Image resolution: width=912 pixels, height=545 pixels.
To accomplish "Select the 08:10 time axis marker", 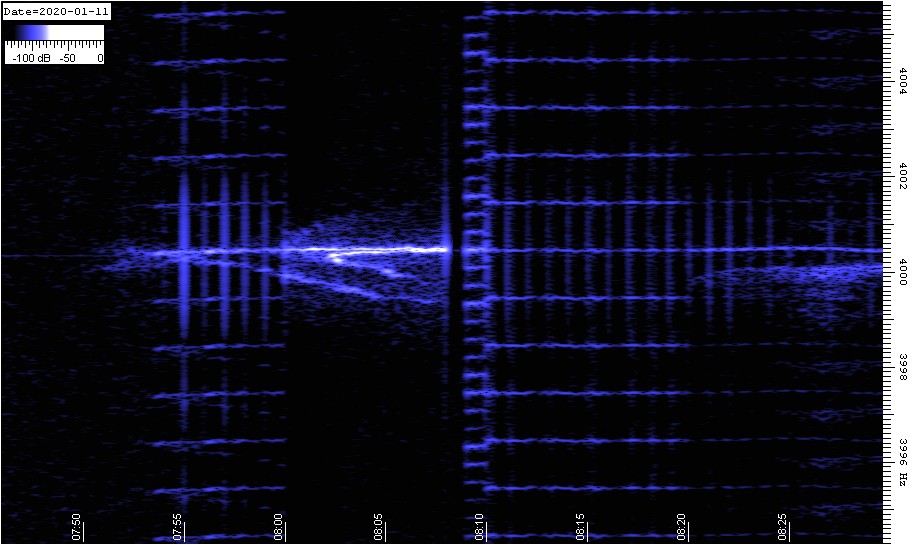I will coord(480,526).
